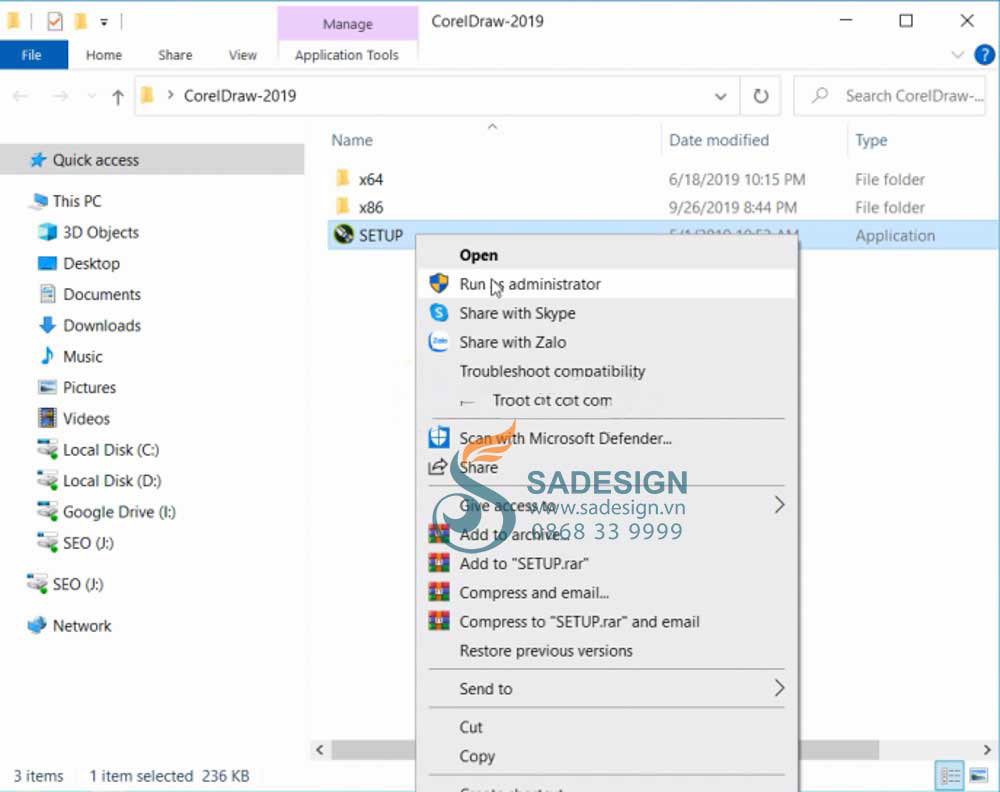Click the Search CorelDraw-2019 box

890,96
